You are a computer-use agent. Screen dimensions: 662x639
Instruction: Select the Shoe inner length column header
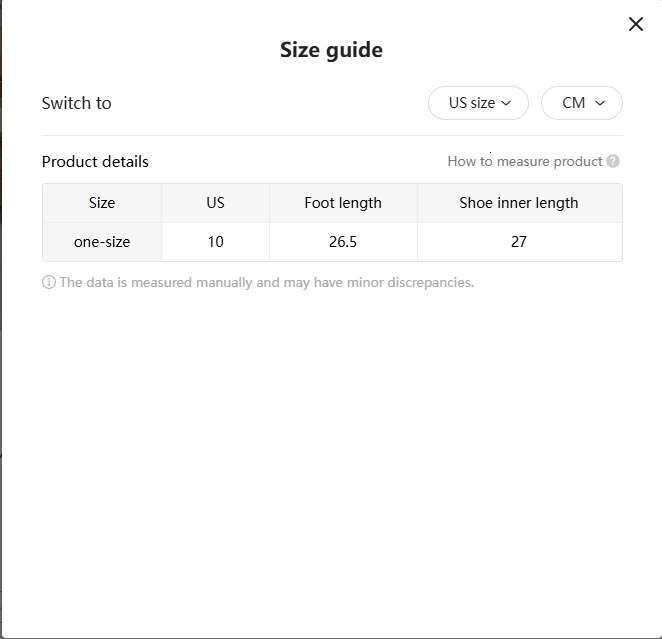coord(518,203)
